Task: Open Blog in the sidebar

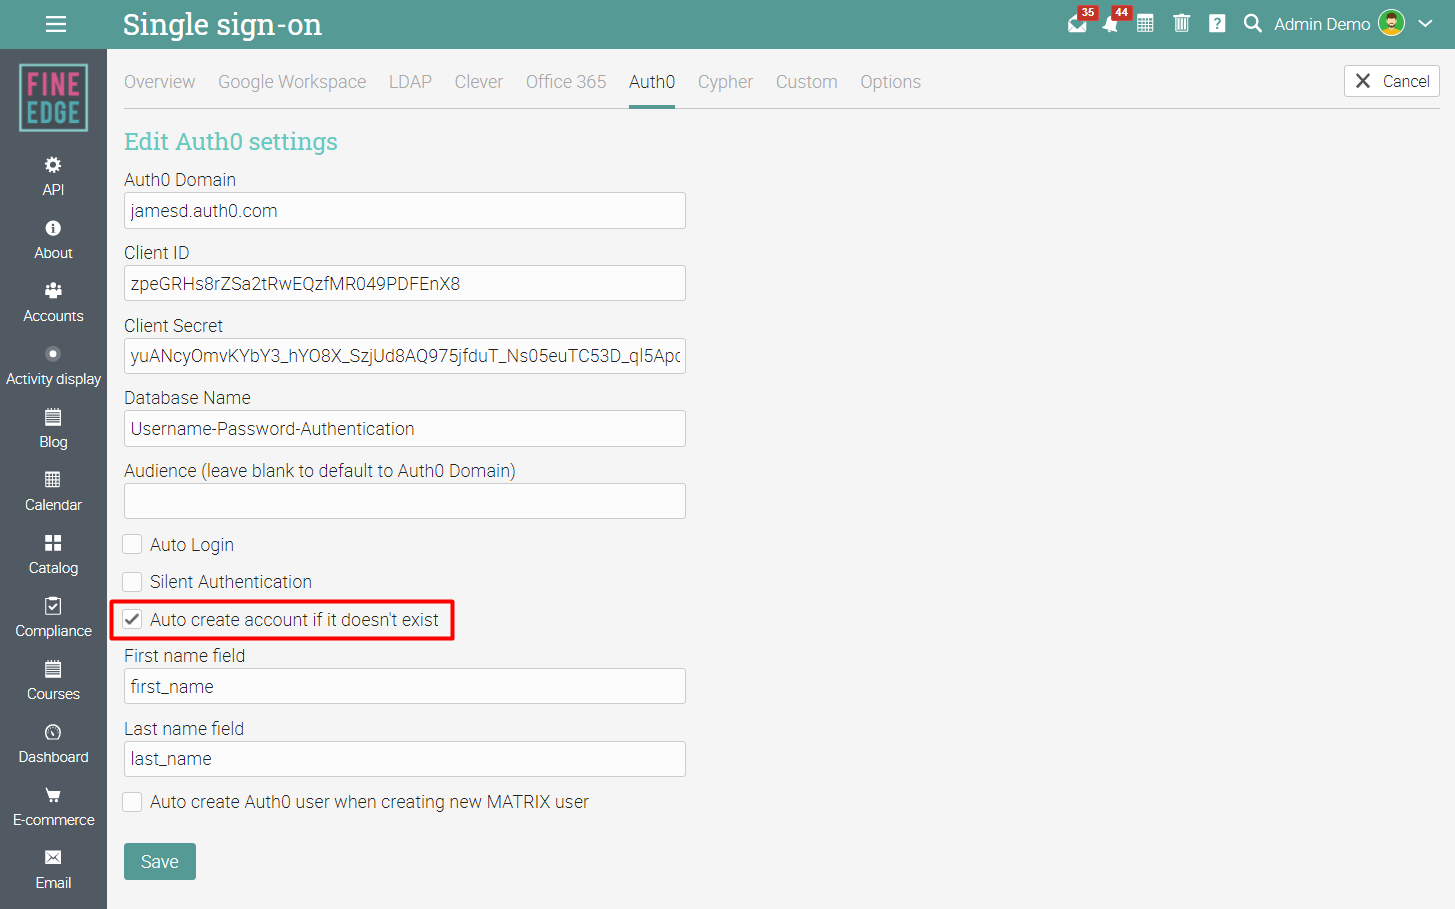Action: tap(53, 429)
